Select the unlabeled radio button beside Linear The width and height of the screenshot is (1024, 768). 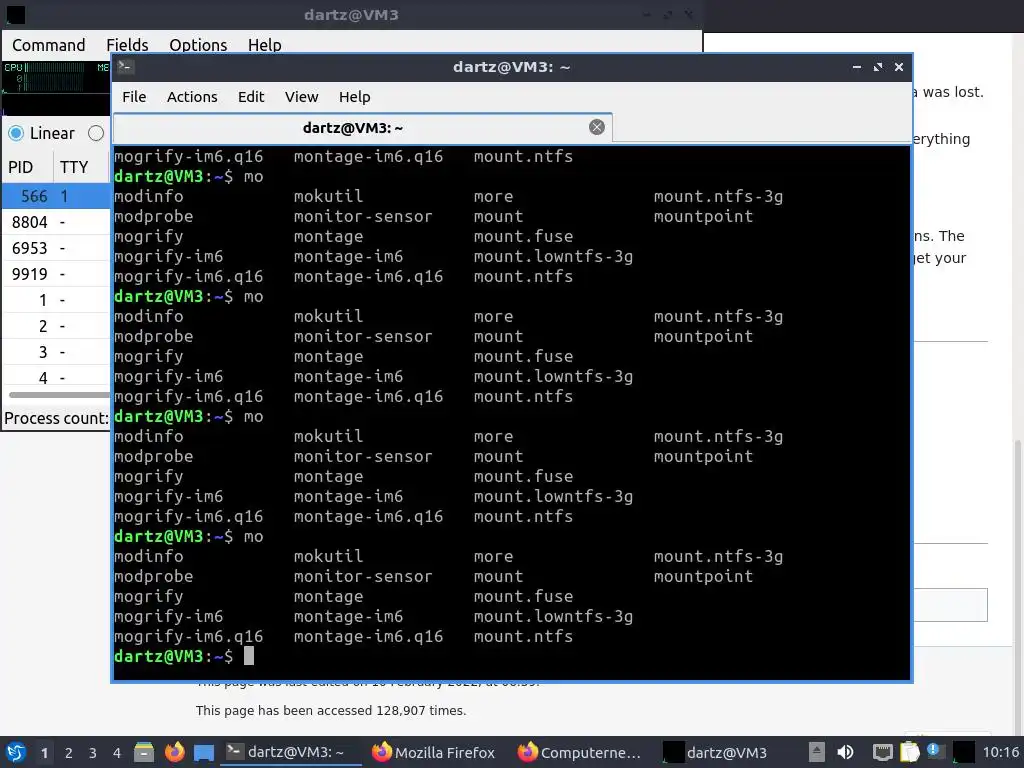96,133
